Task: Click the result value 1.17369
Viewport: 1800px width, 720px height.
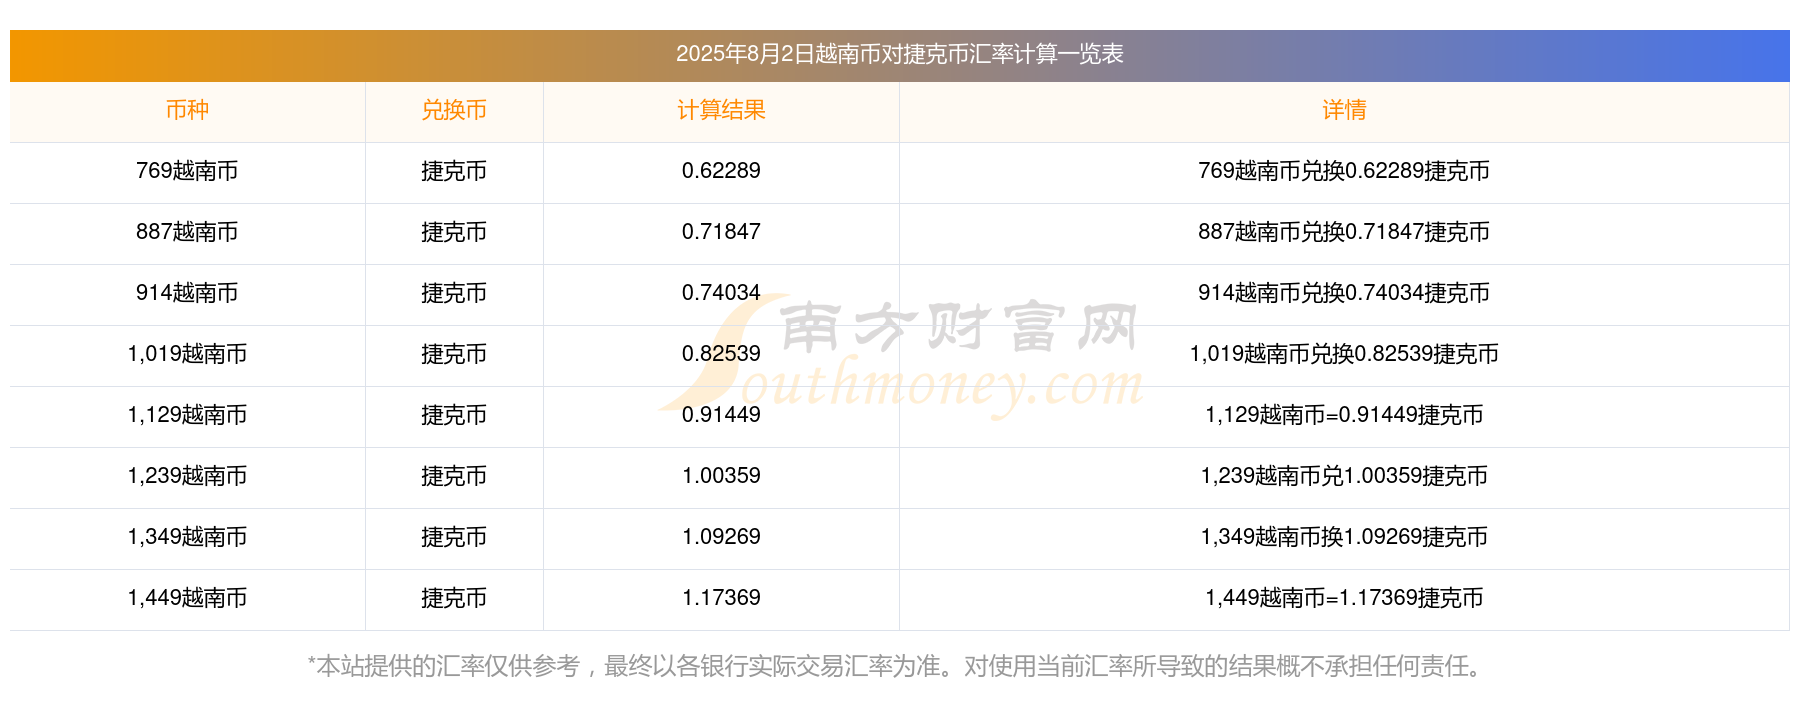Action: click(x=721, y=598)
